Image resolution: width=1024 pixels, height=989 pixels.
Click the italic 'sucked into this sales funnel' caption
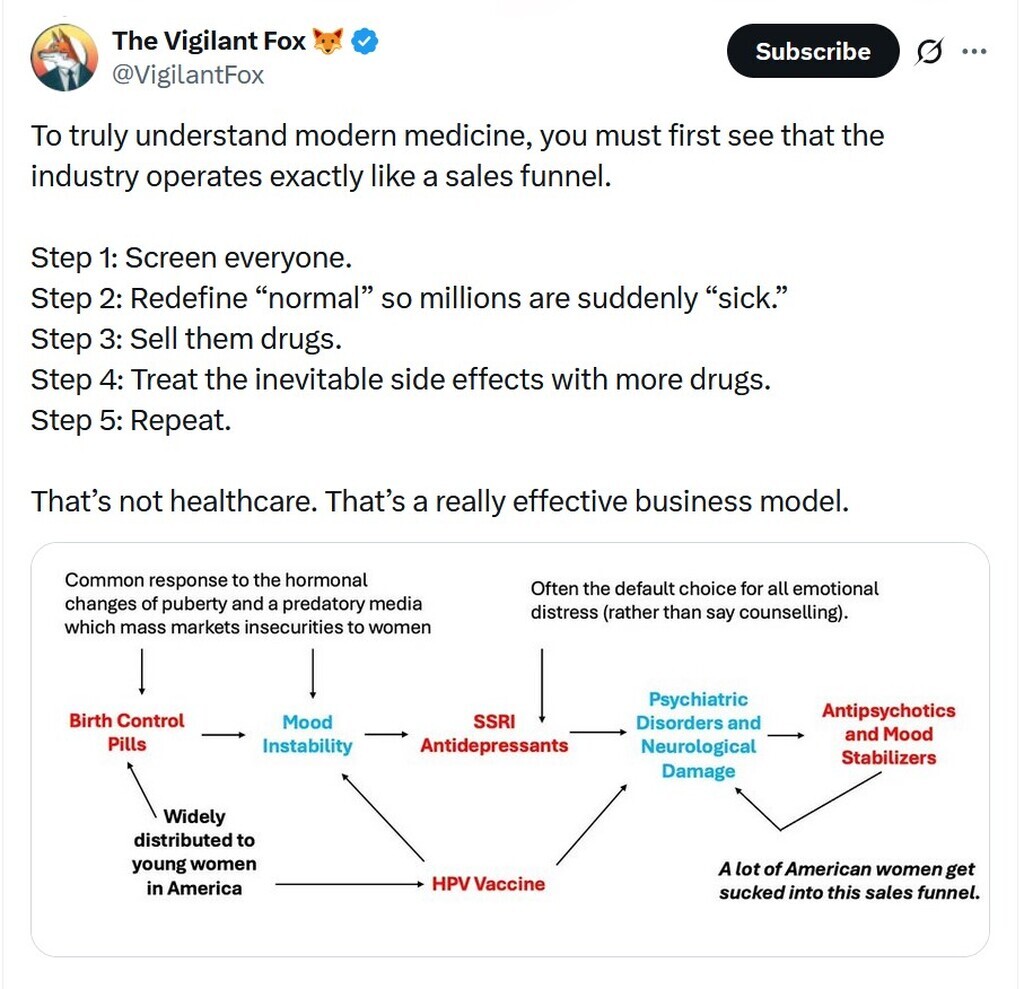click(x=849, y=892)
